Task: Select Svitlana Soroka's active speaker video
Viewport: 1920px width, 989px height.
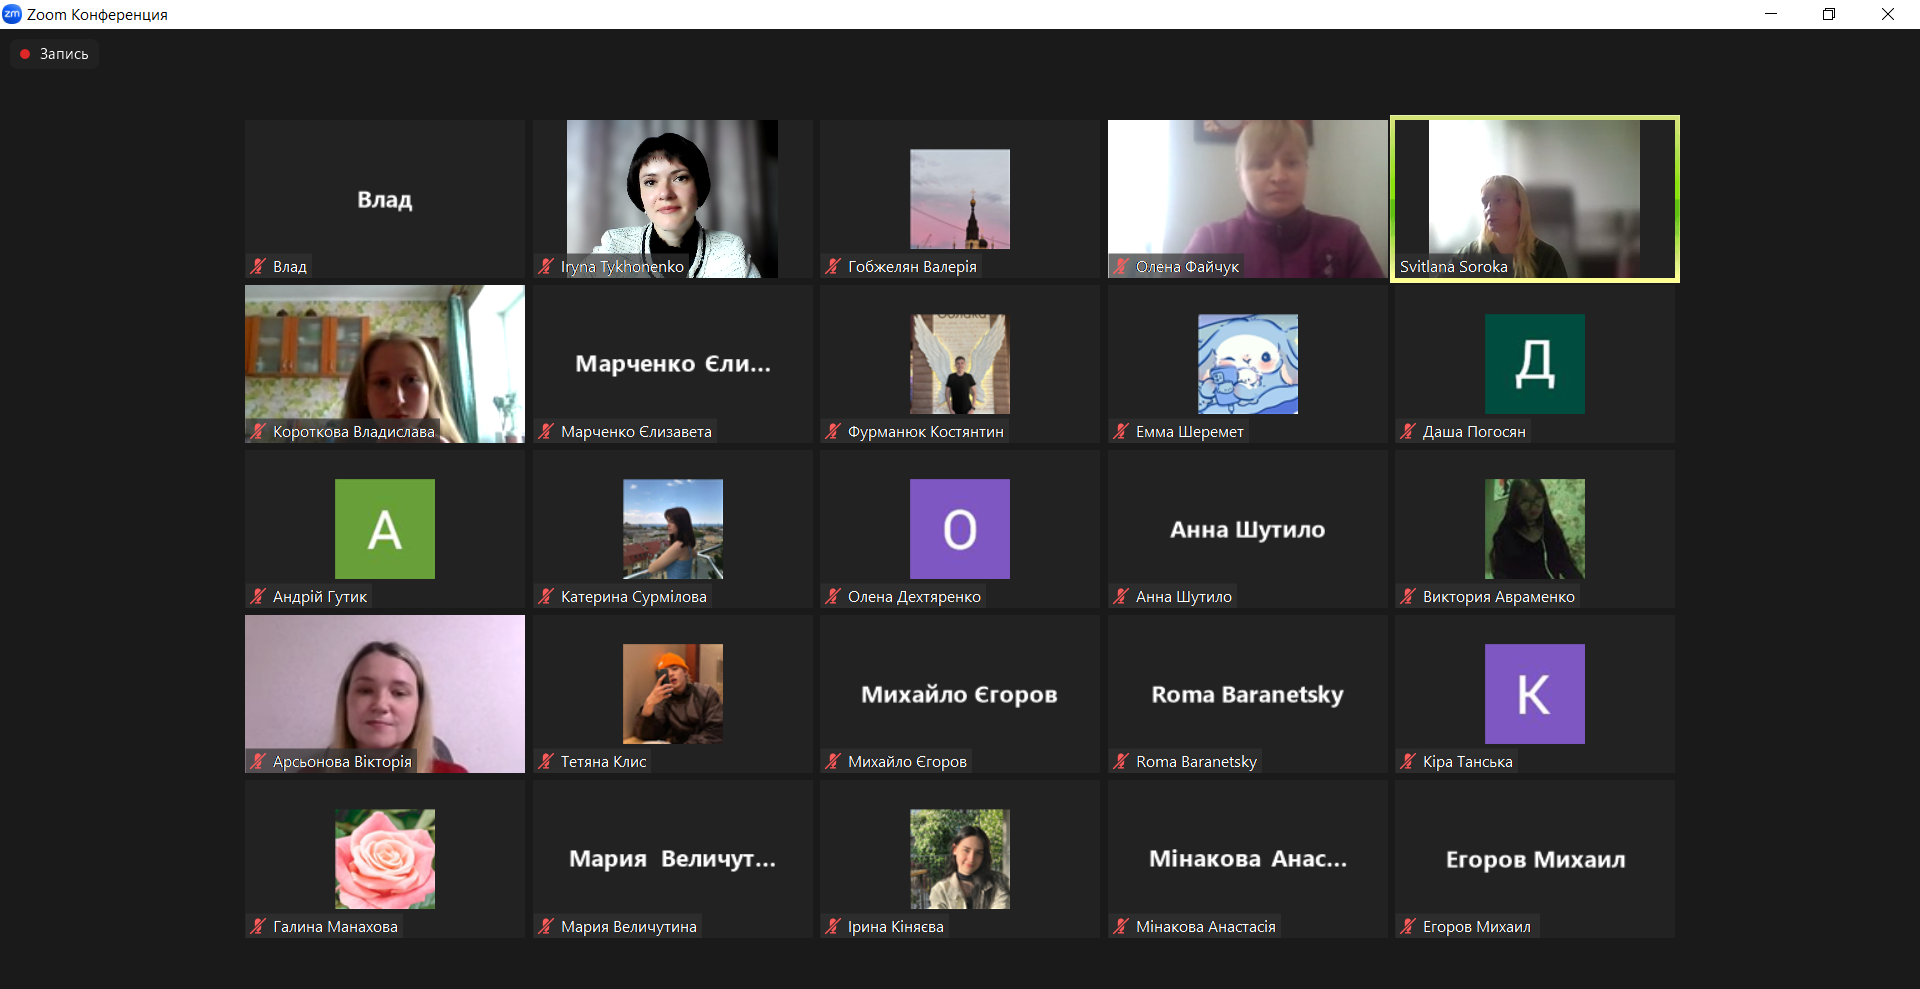Action: (x=1535, y=199)
